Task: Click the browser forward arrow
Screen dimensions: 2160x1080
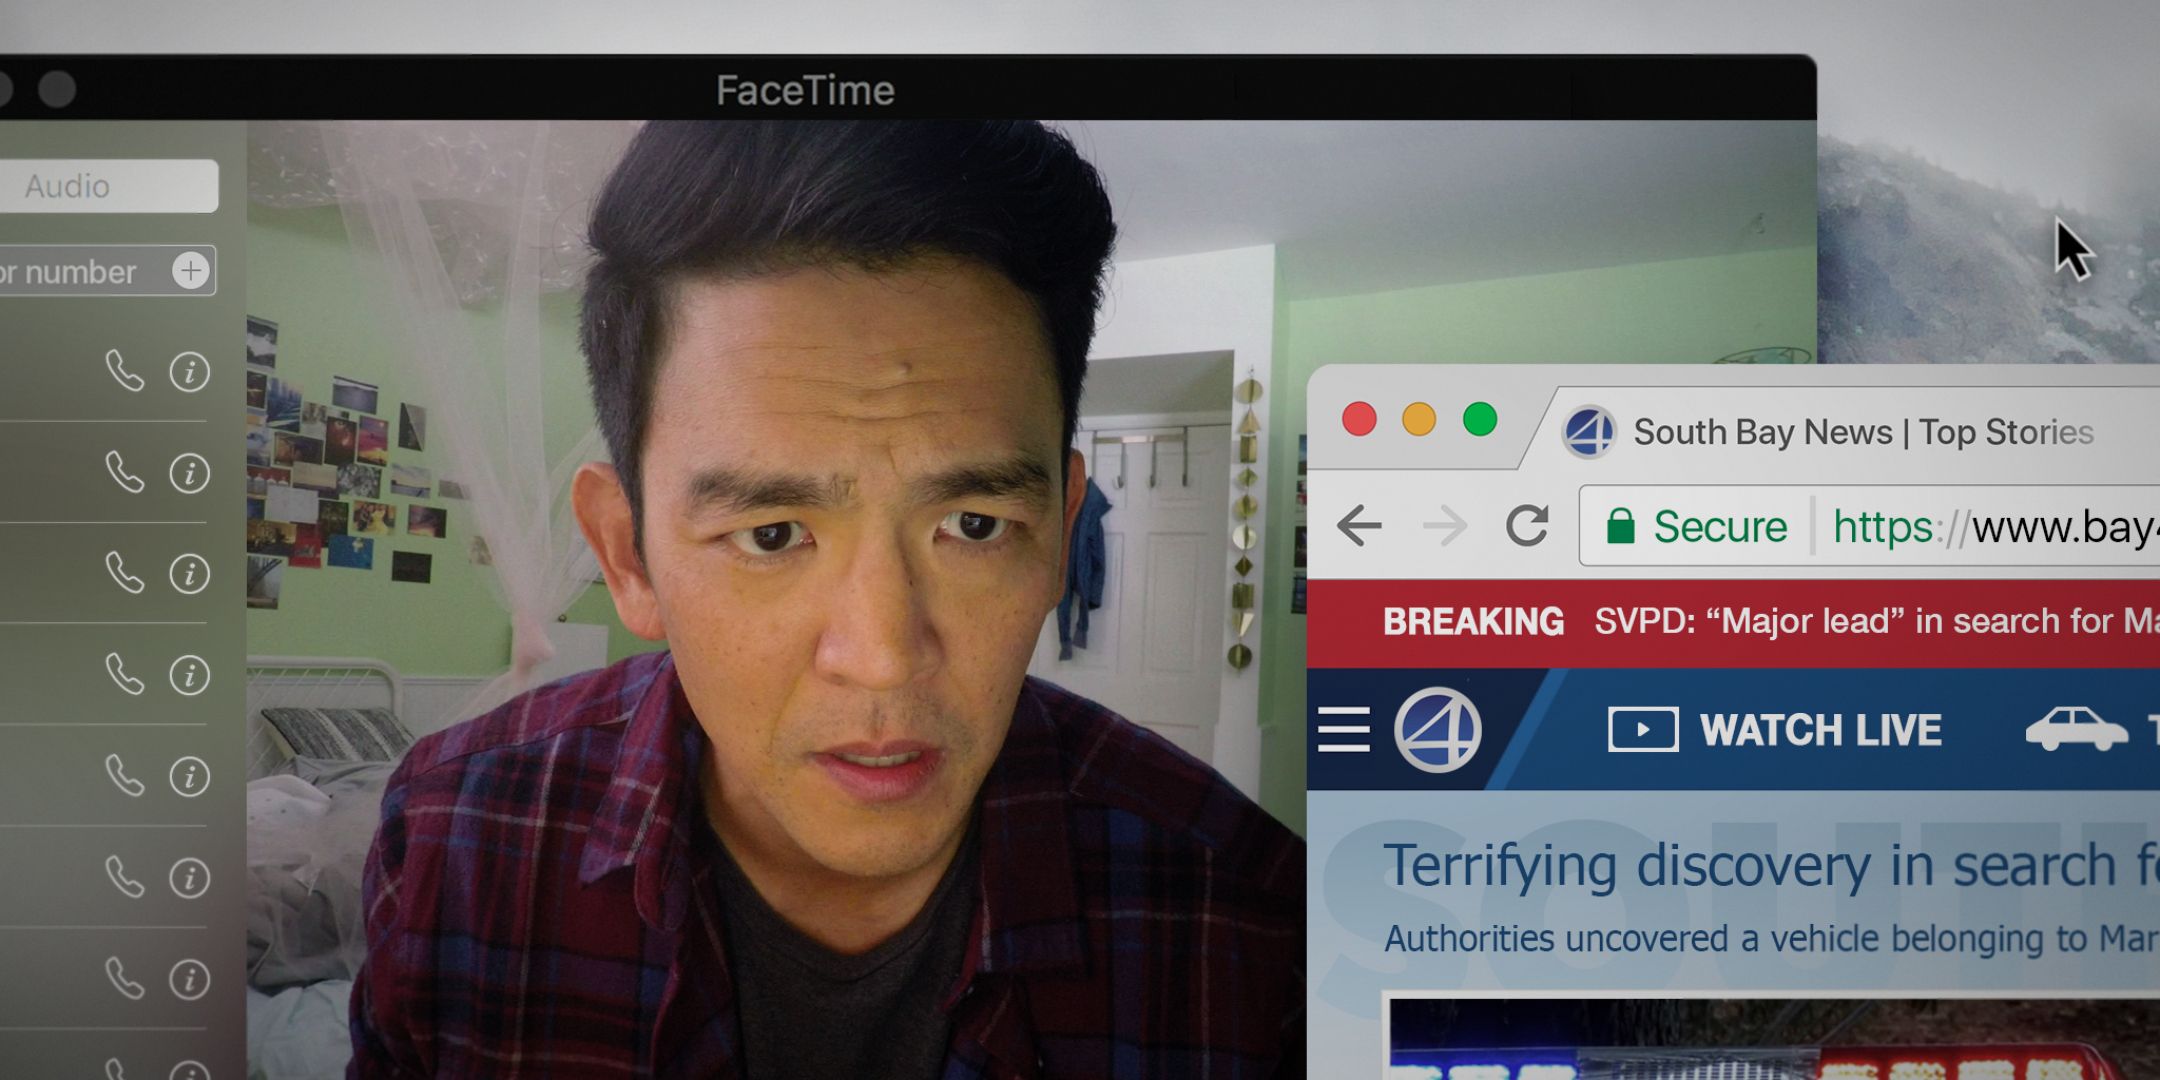Action: click(x=1445, y=526)
